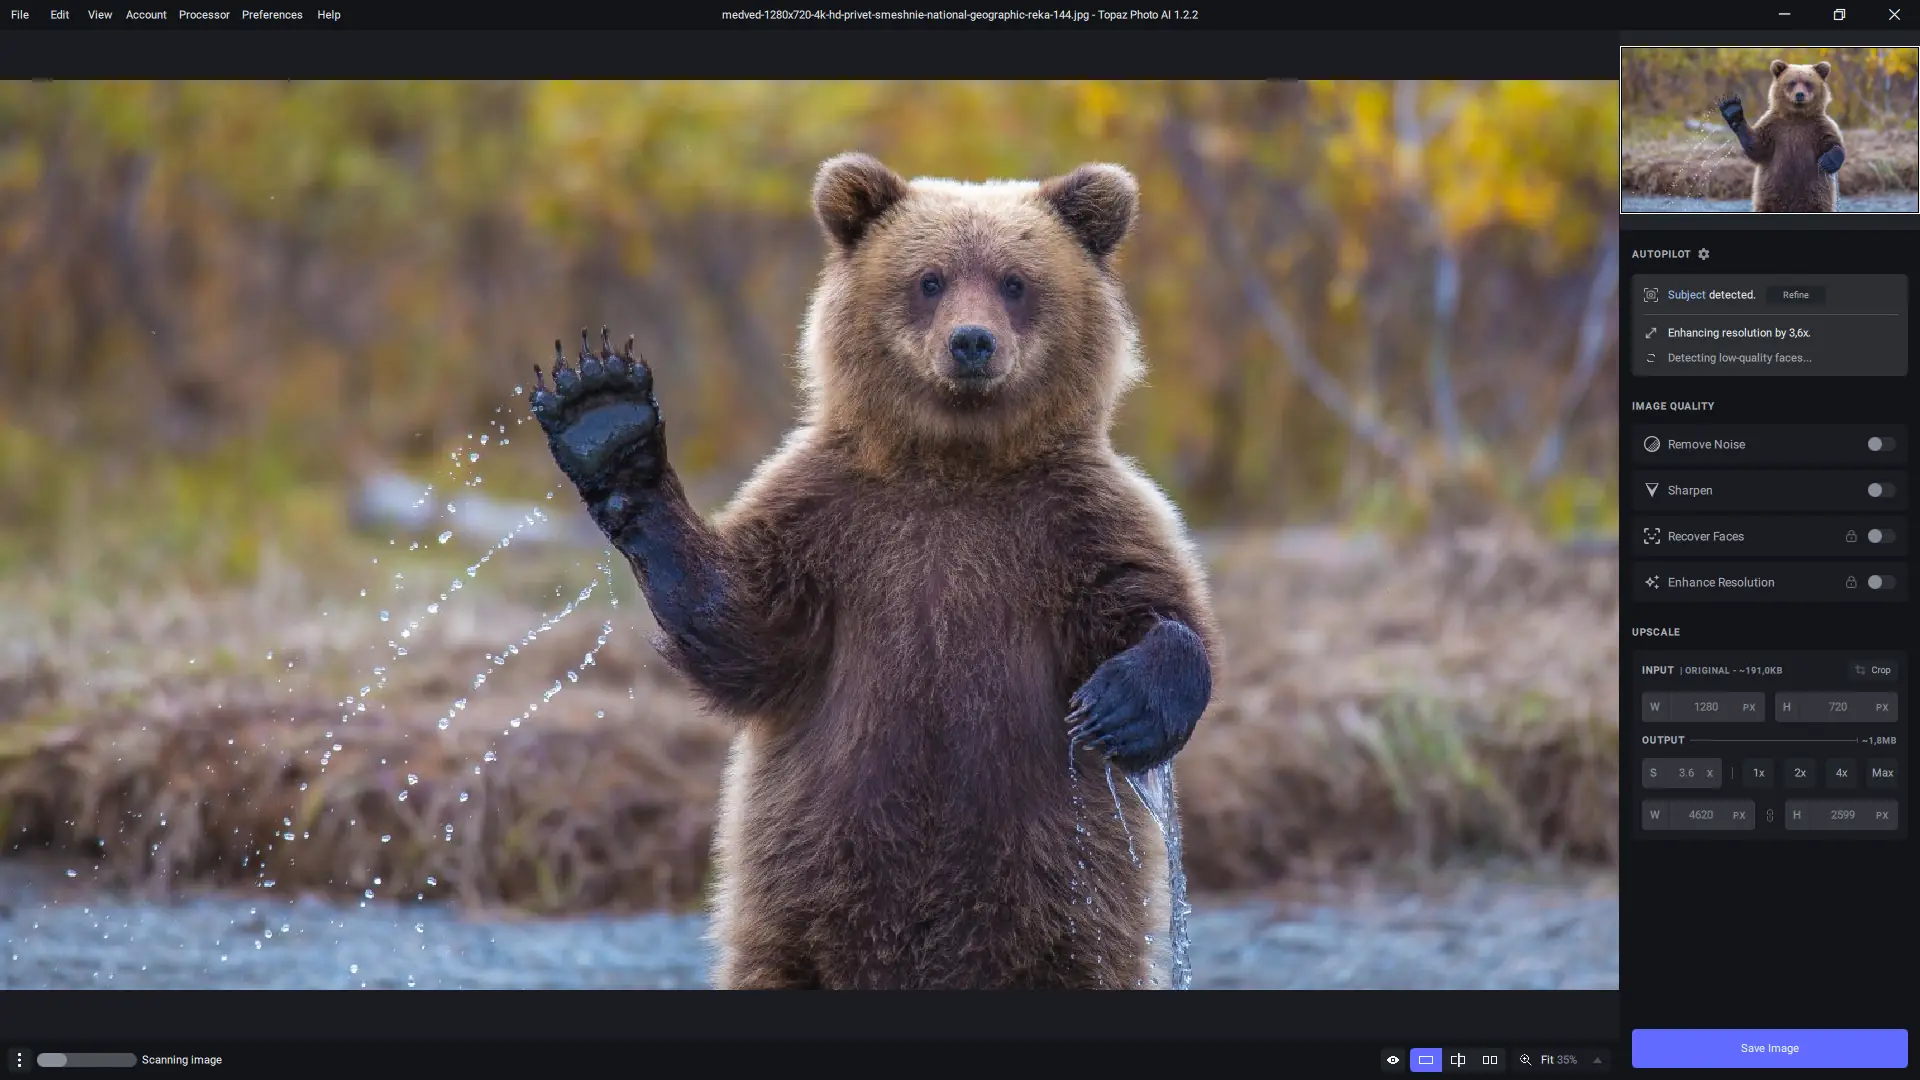
Task: Switch to split view icon
Action: pos(1458,1060)
